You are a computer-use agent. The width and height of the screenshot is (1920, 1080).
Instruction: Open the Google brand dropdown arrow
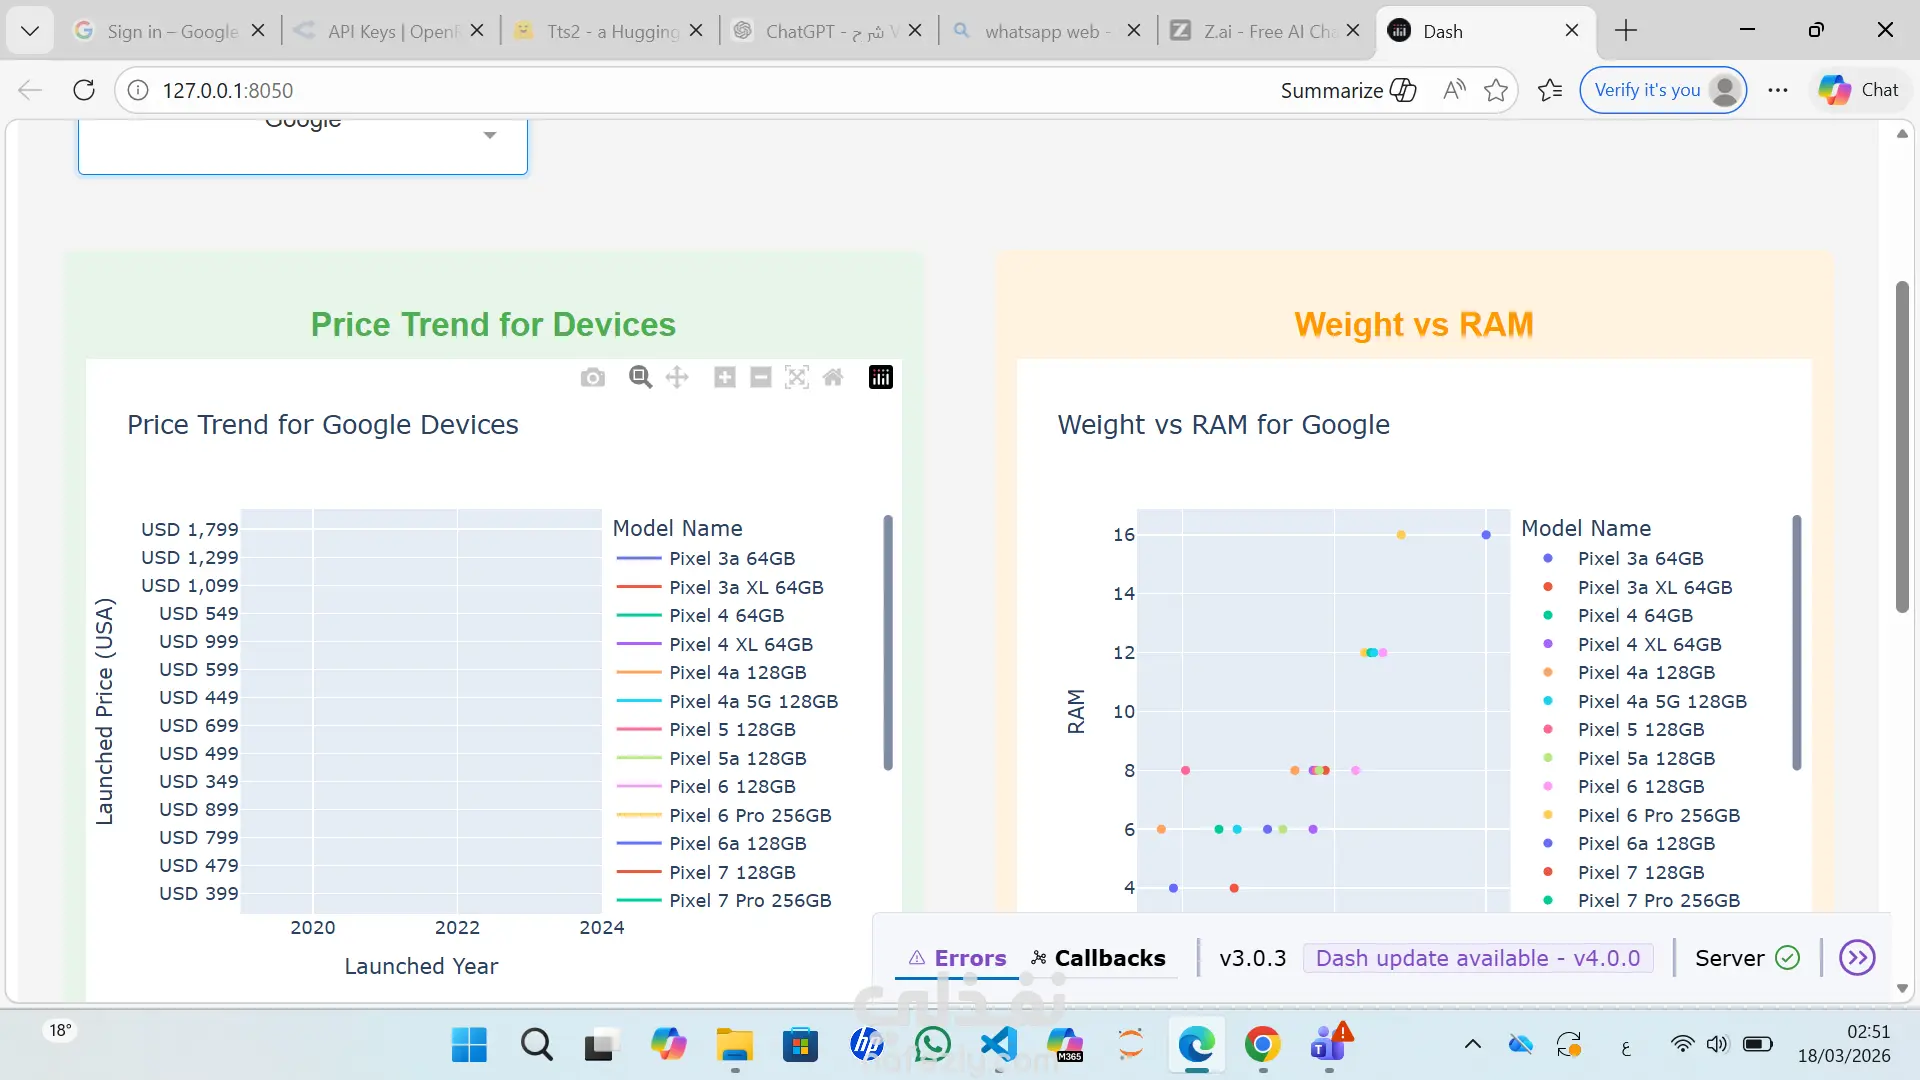pyautogui.click(x=490, y=135)
